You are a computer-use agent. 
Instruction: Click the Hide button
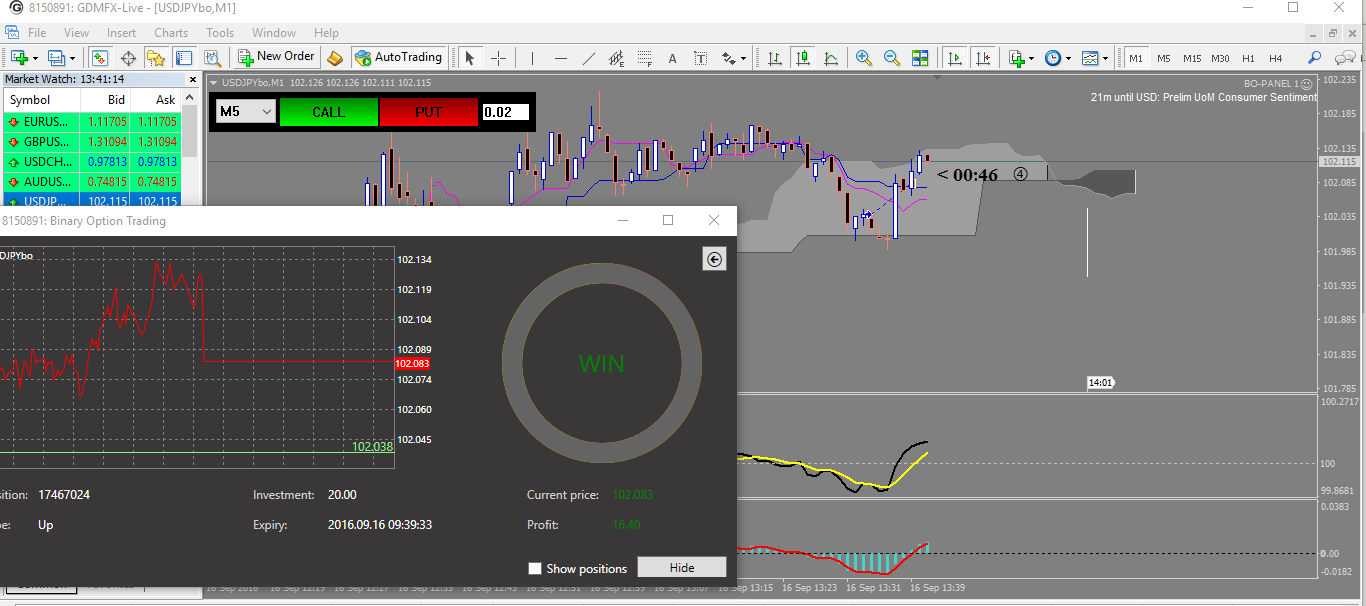[682, 567]
